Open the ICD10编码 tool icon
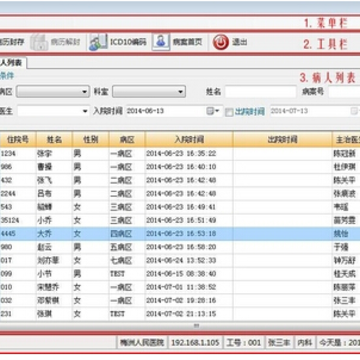360x360 pixels. [98, 42]
